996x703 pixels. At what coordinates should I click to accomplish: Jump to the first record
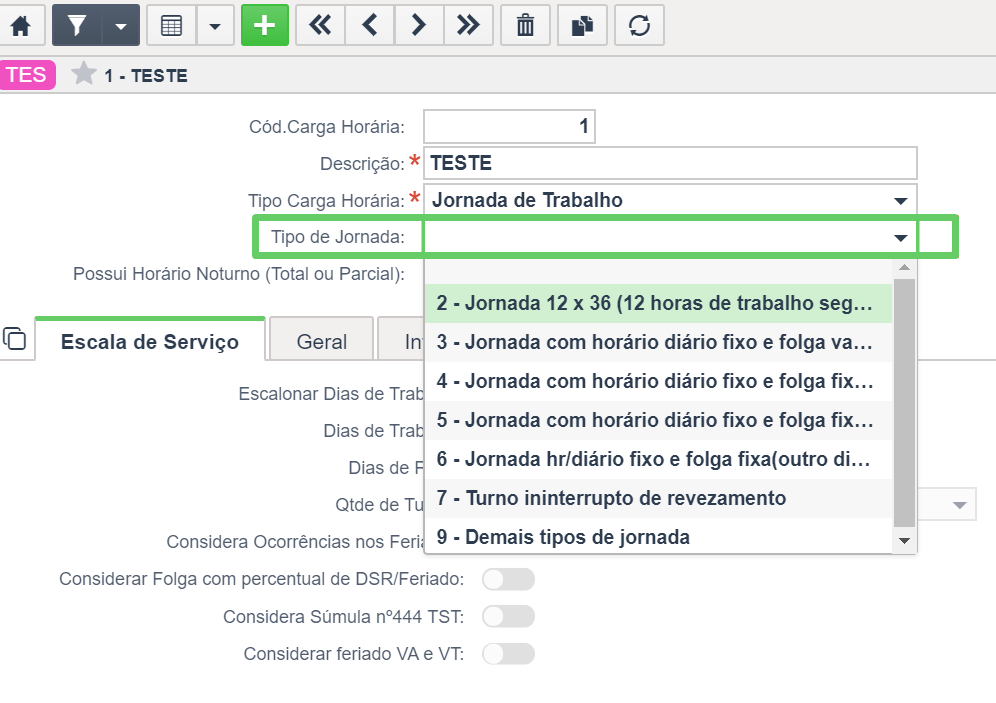[320, 26]
